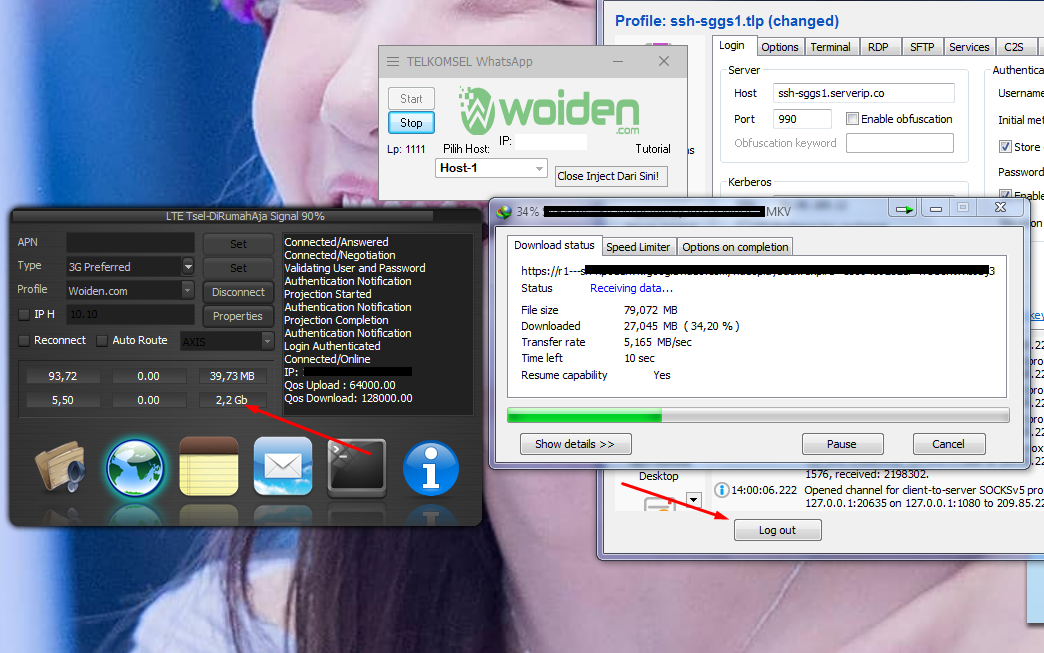Click 'Qos Download: 128000.00' log line

348,398
